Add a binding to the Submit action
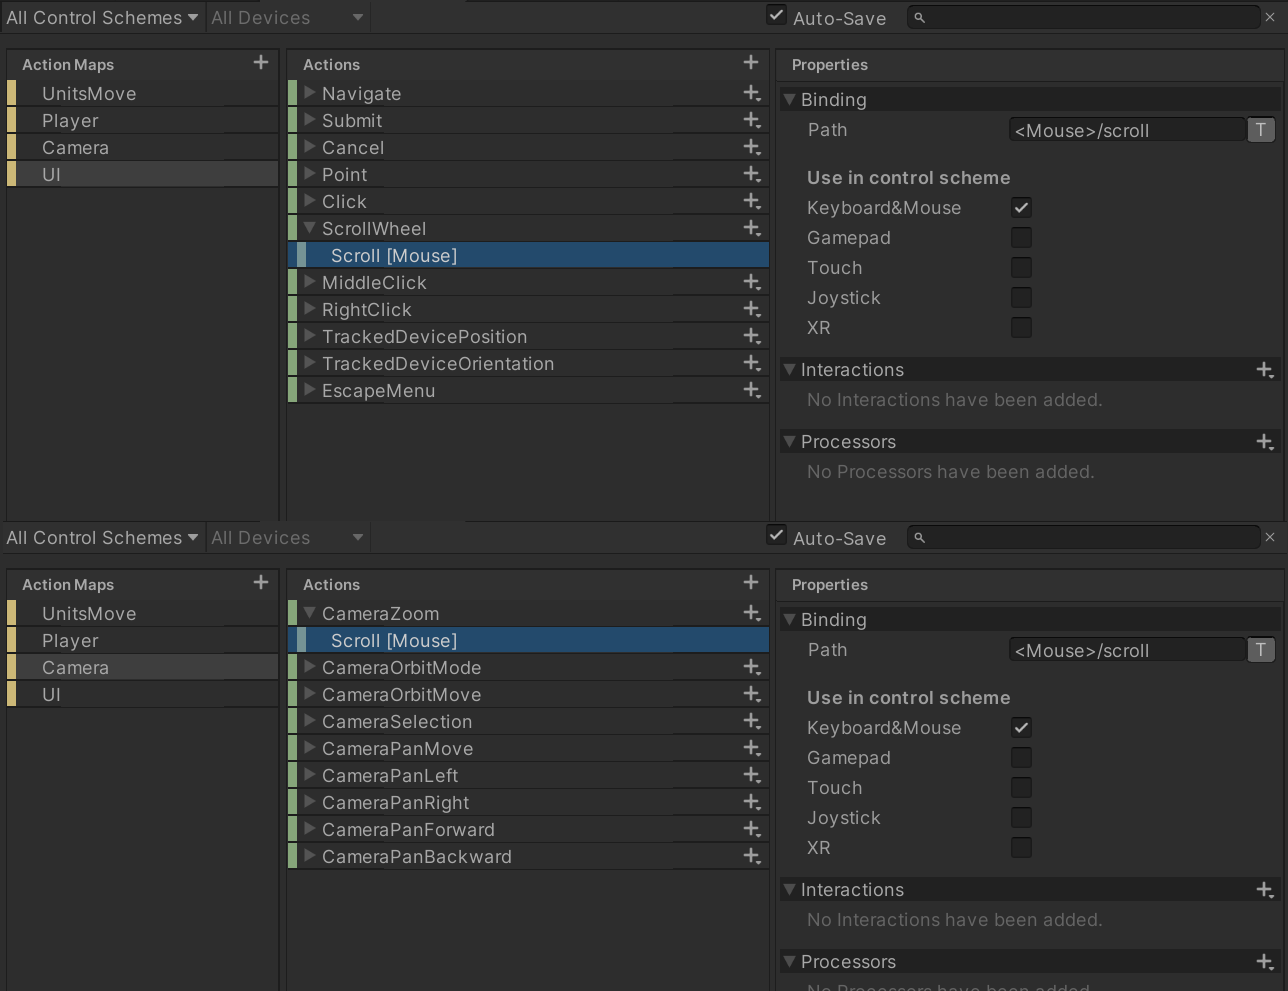Viewport: 1288px width, 991px height. tap(751, 120)
